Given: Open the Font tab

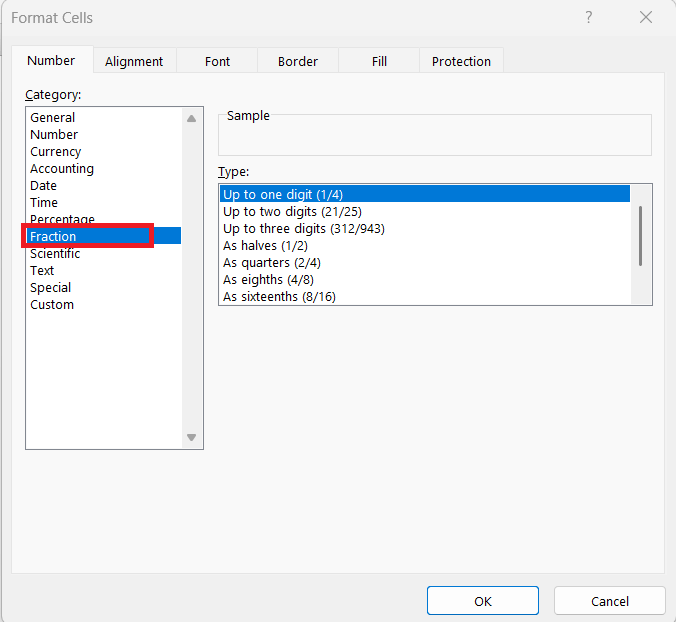Looking at the screenshot, I should pyautogui.click(x=217, y=61).
